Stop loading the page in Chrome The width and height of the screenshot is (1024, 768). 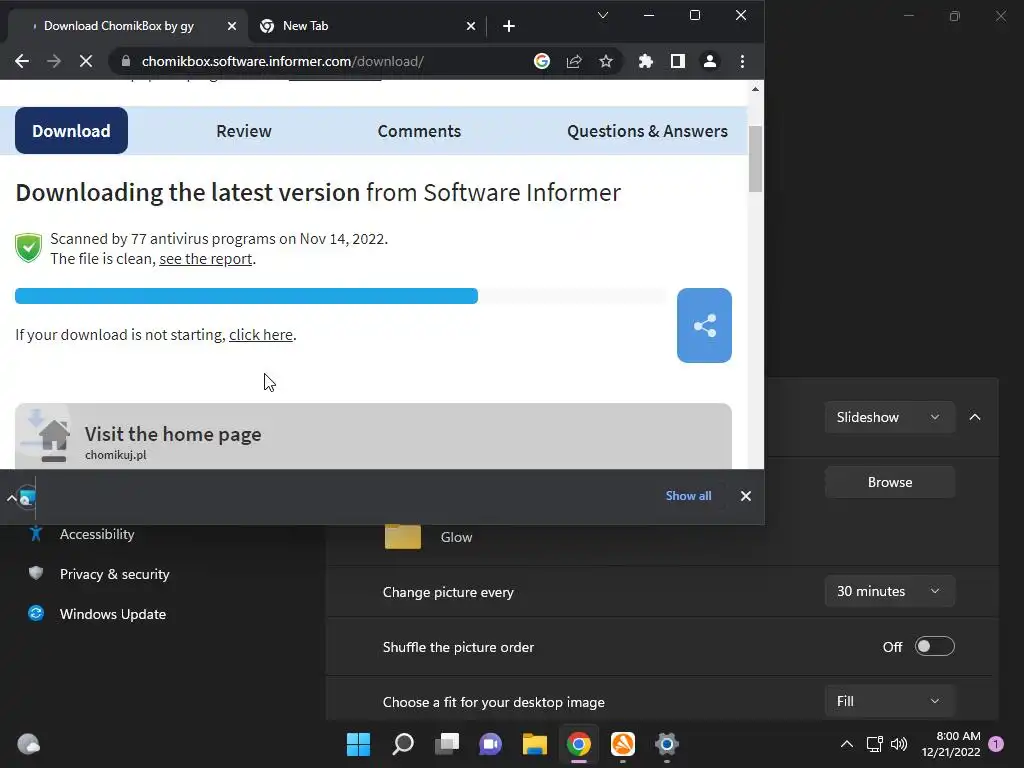[86, 61]
